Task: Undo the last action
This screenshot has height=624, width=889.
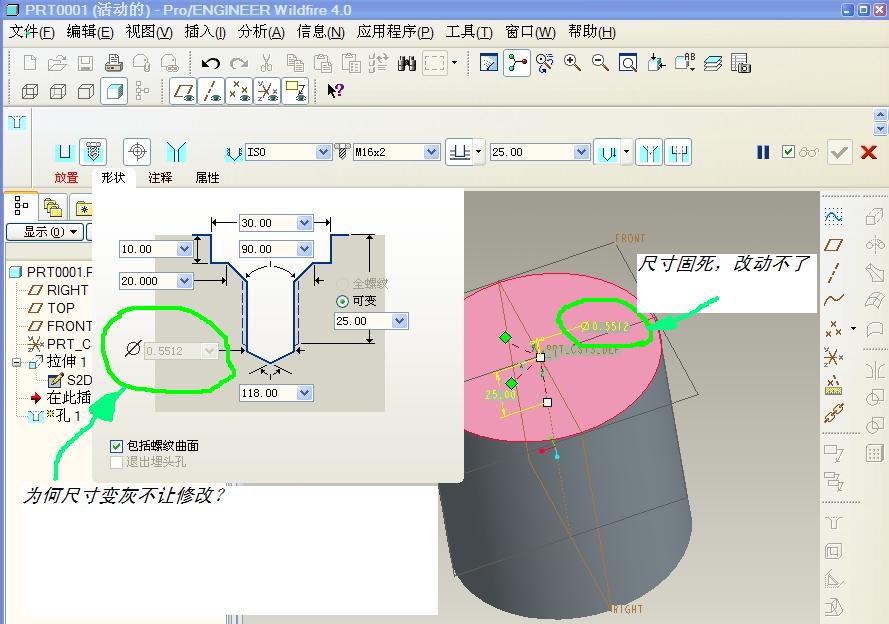Action: click(210, 63)
